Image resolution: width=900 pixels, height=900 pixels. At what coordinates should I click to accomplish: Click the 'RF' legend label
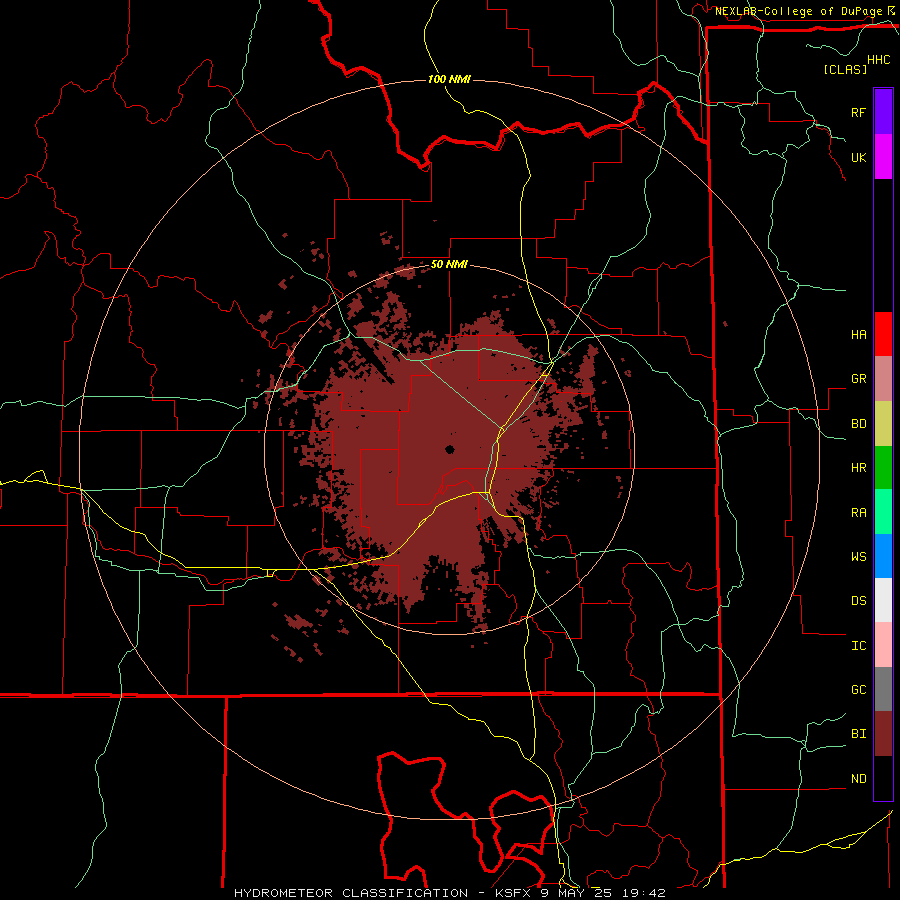pos(858,112)
